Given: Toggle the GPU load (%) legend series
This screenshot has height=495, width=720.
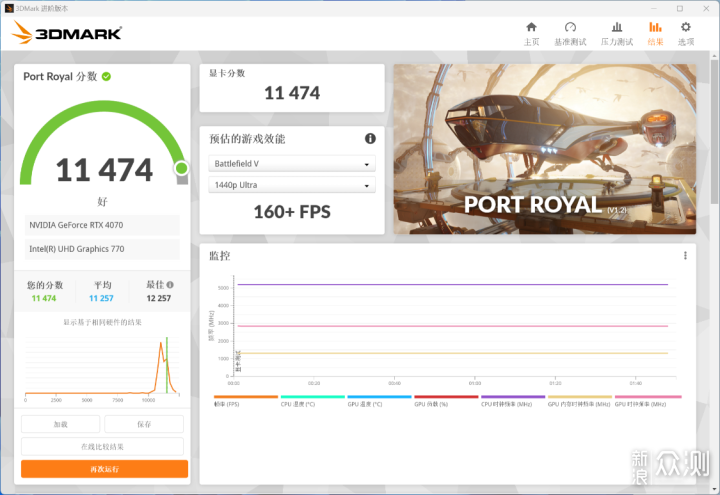Looking at the screenshot, I should tap(446, 401).
